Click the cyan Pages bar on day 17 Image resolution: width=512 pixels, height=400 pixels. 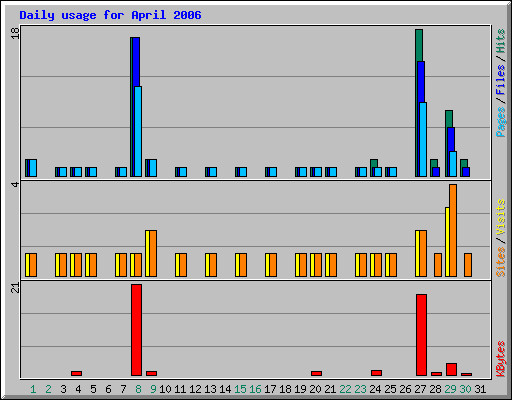(x=273, y=172)
